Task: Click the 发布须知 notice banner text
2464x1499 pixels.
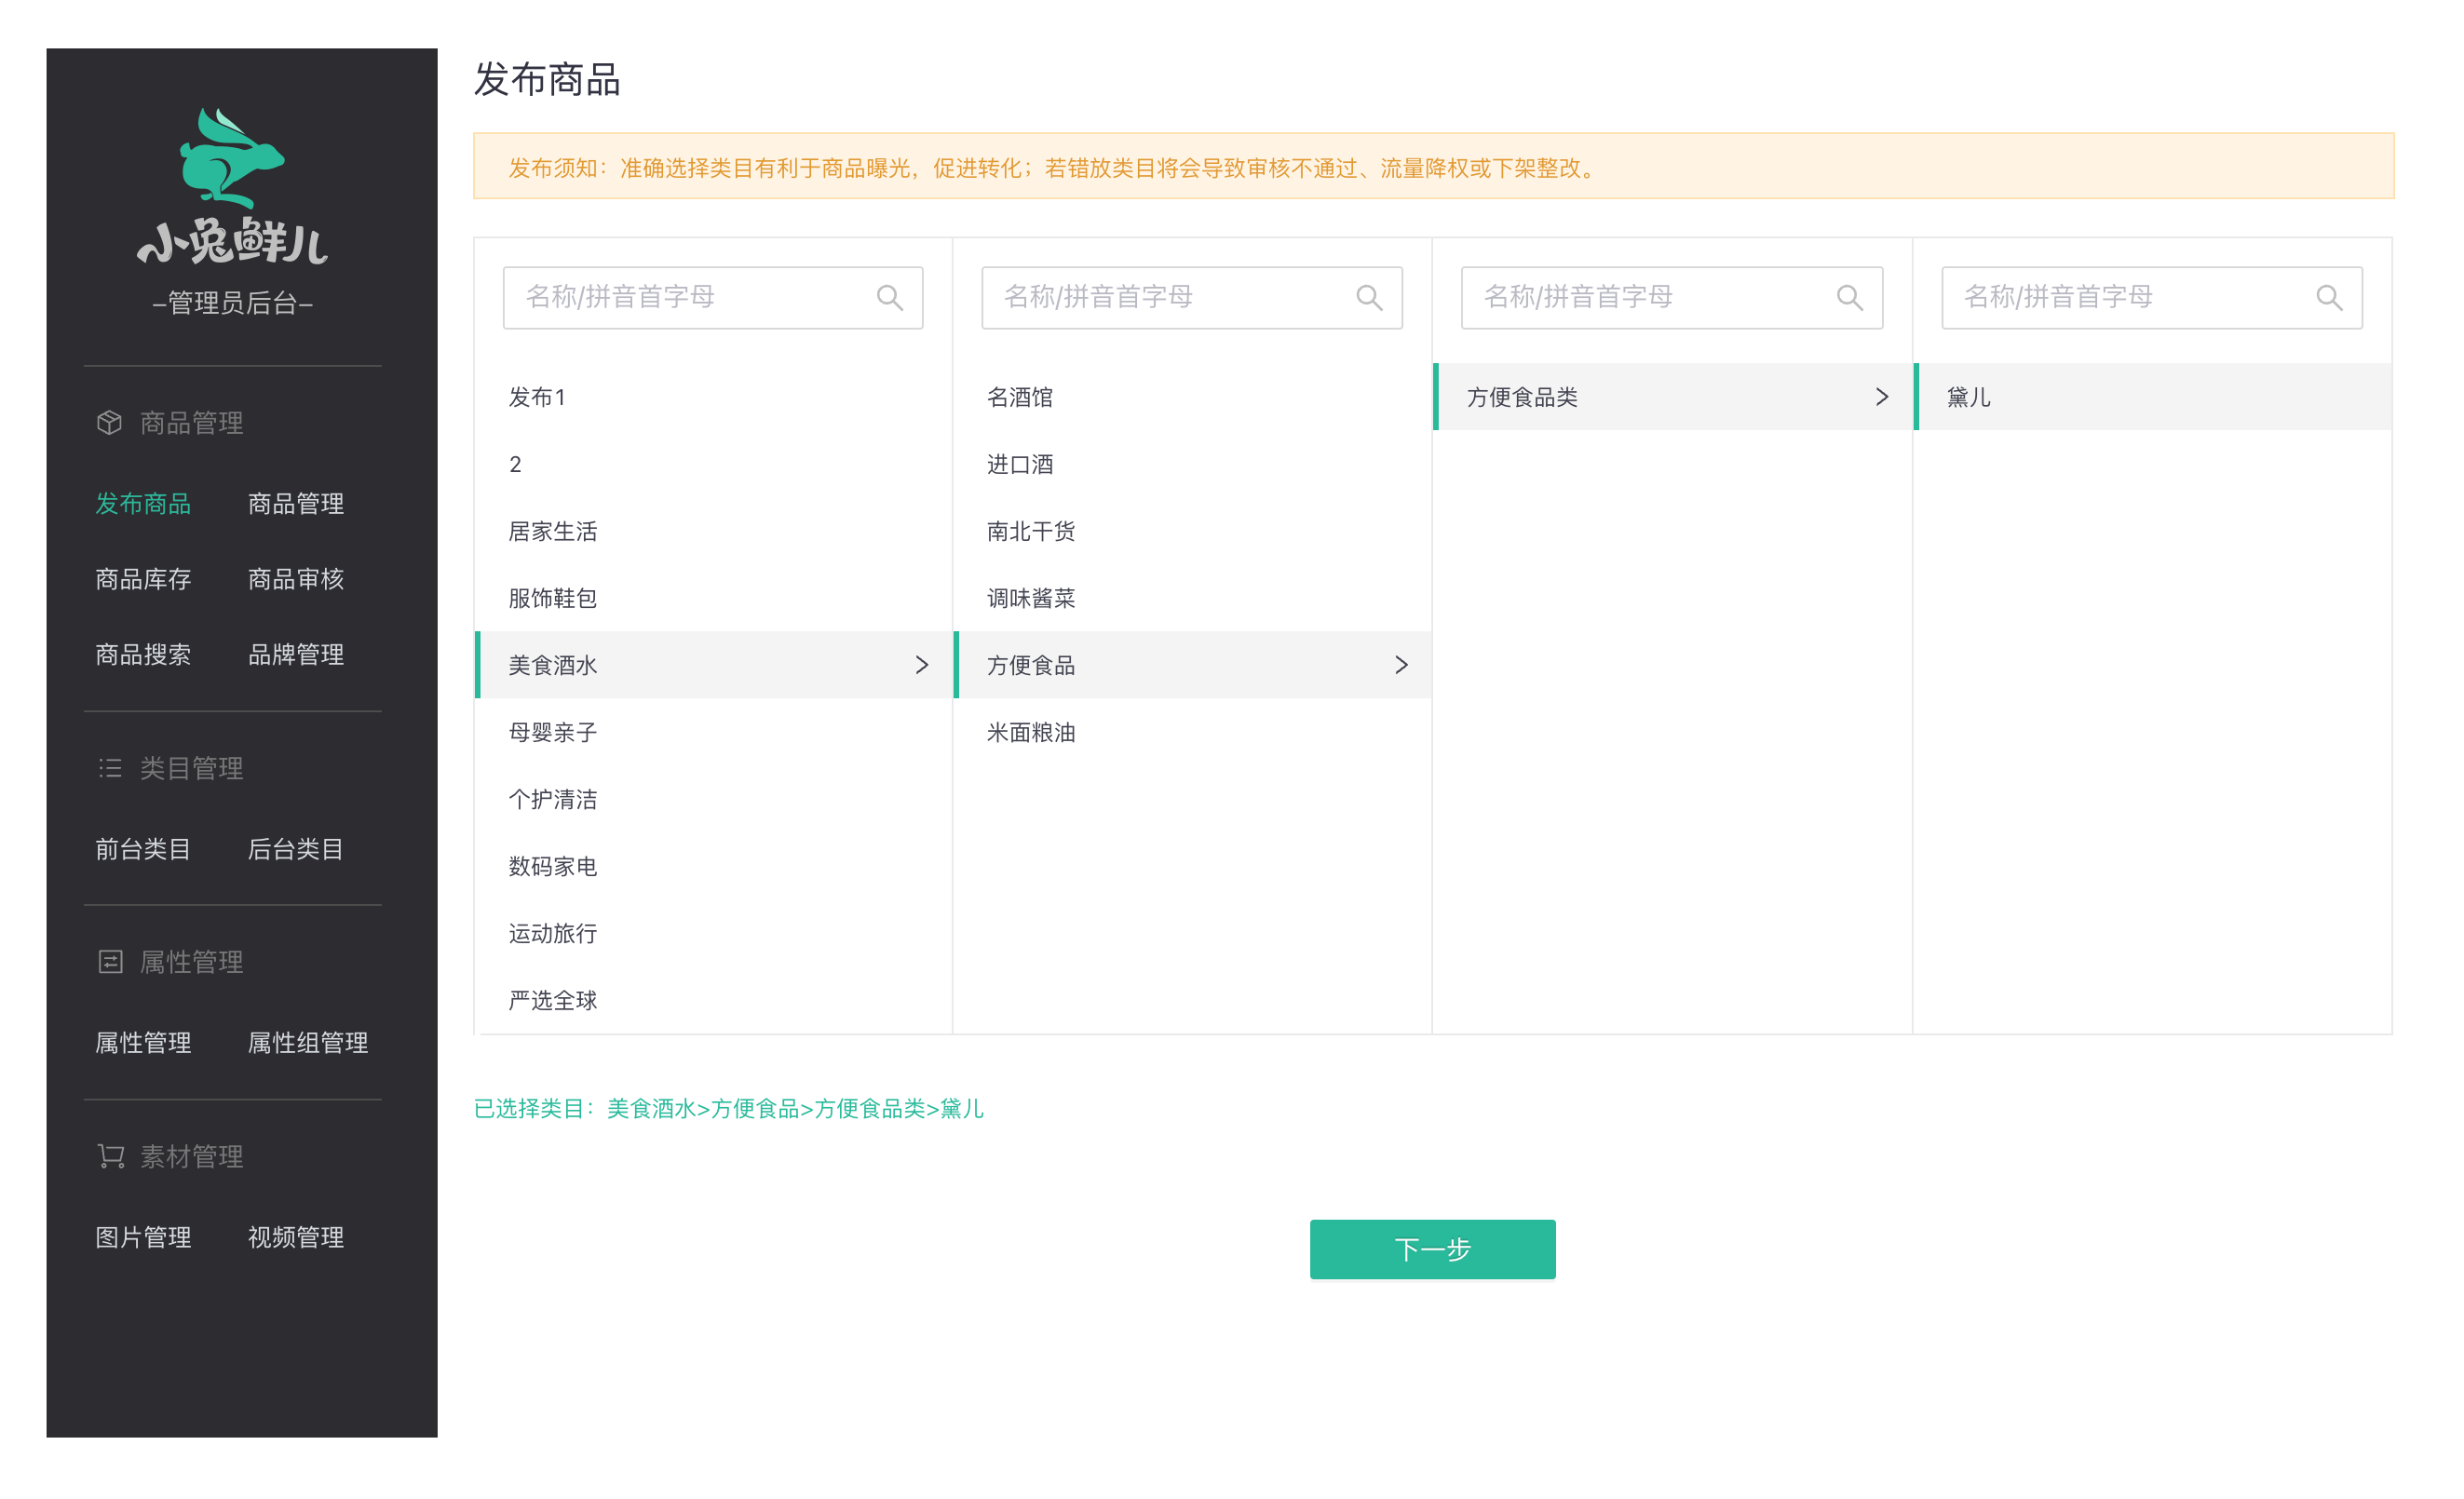Action: click(x=1052, y=168)
